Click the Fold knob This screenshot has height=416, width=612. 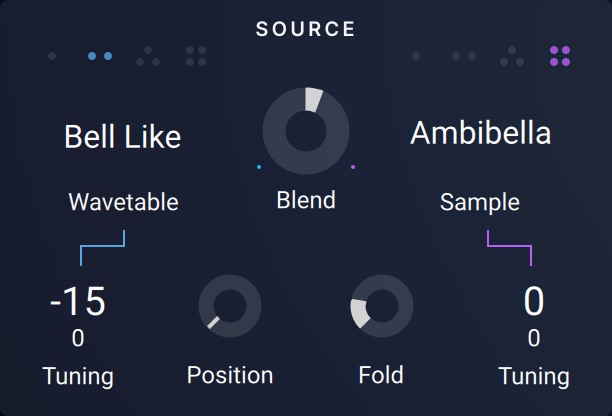(381, 306)
